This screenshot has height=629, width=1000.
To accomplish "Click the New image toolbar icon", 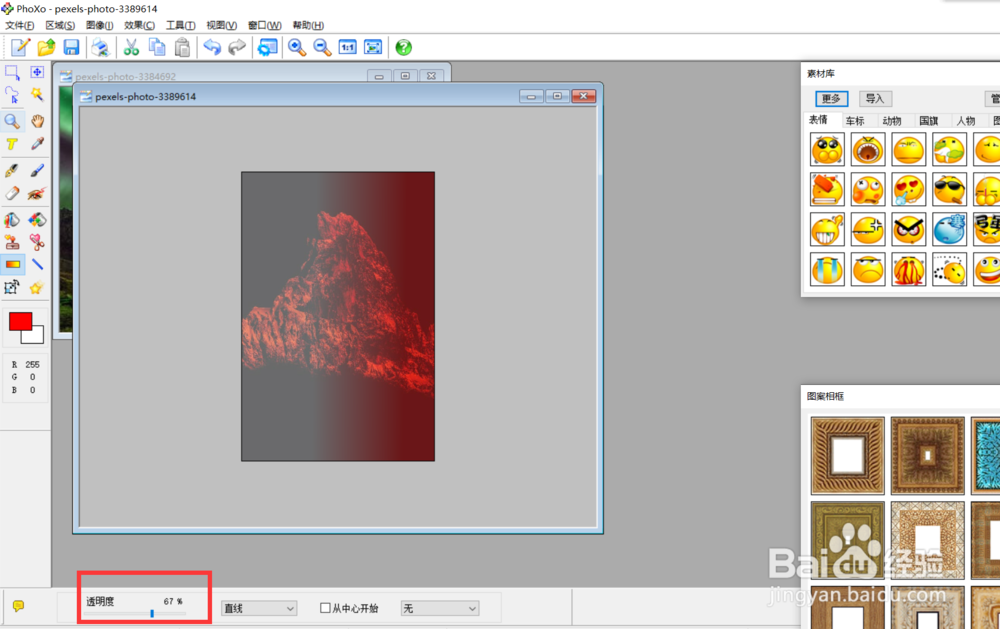I will 20,47.
